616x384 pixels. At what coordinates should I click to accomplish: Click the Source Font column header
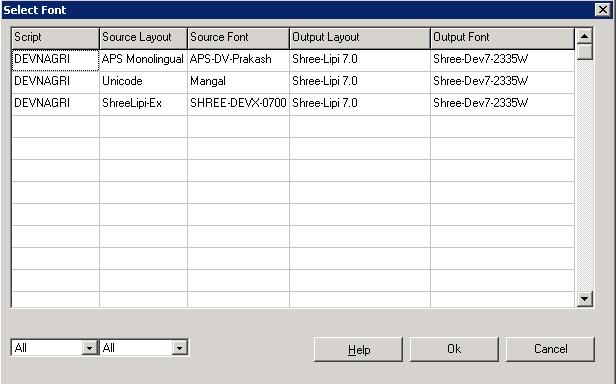click(x=238, y=38)
